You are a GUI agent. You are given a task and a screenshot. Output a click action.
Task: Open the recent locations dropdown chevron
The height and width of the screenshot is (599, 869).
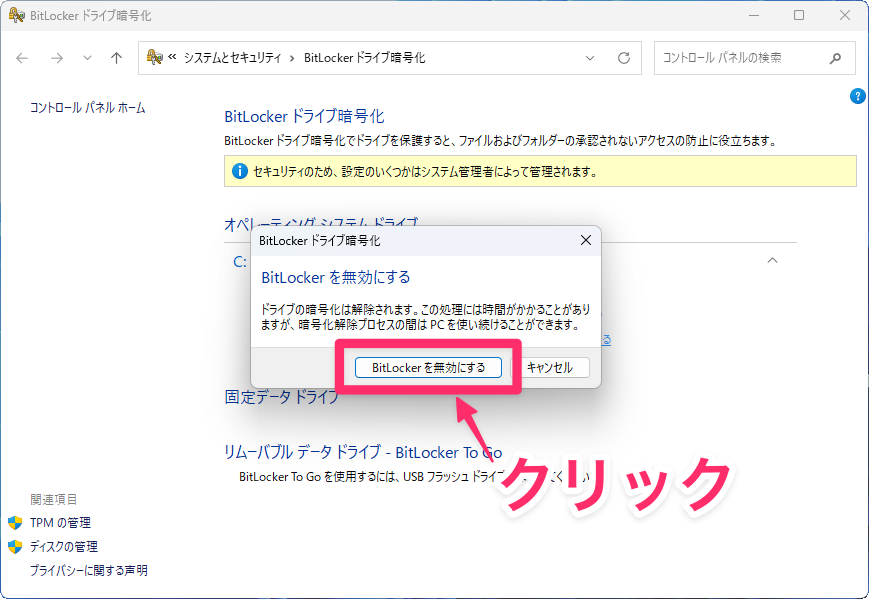pyautogui.click(x=86, y=58)
